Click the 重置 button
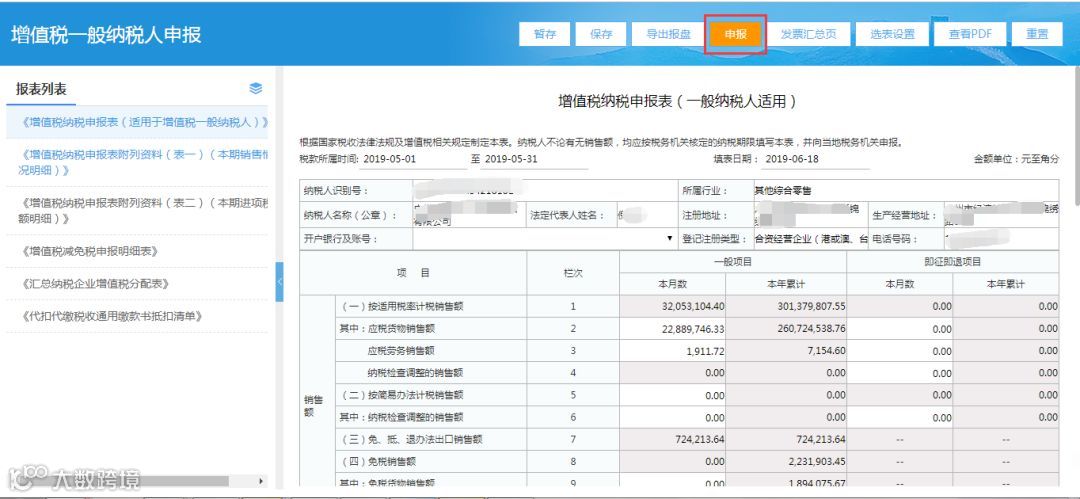1080x499 pixels. (1037, 34)
